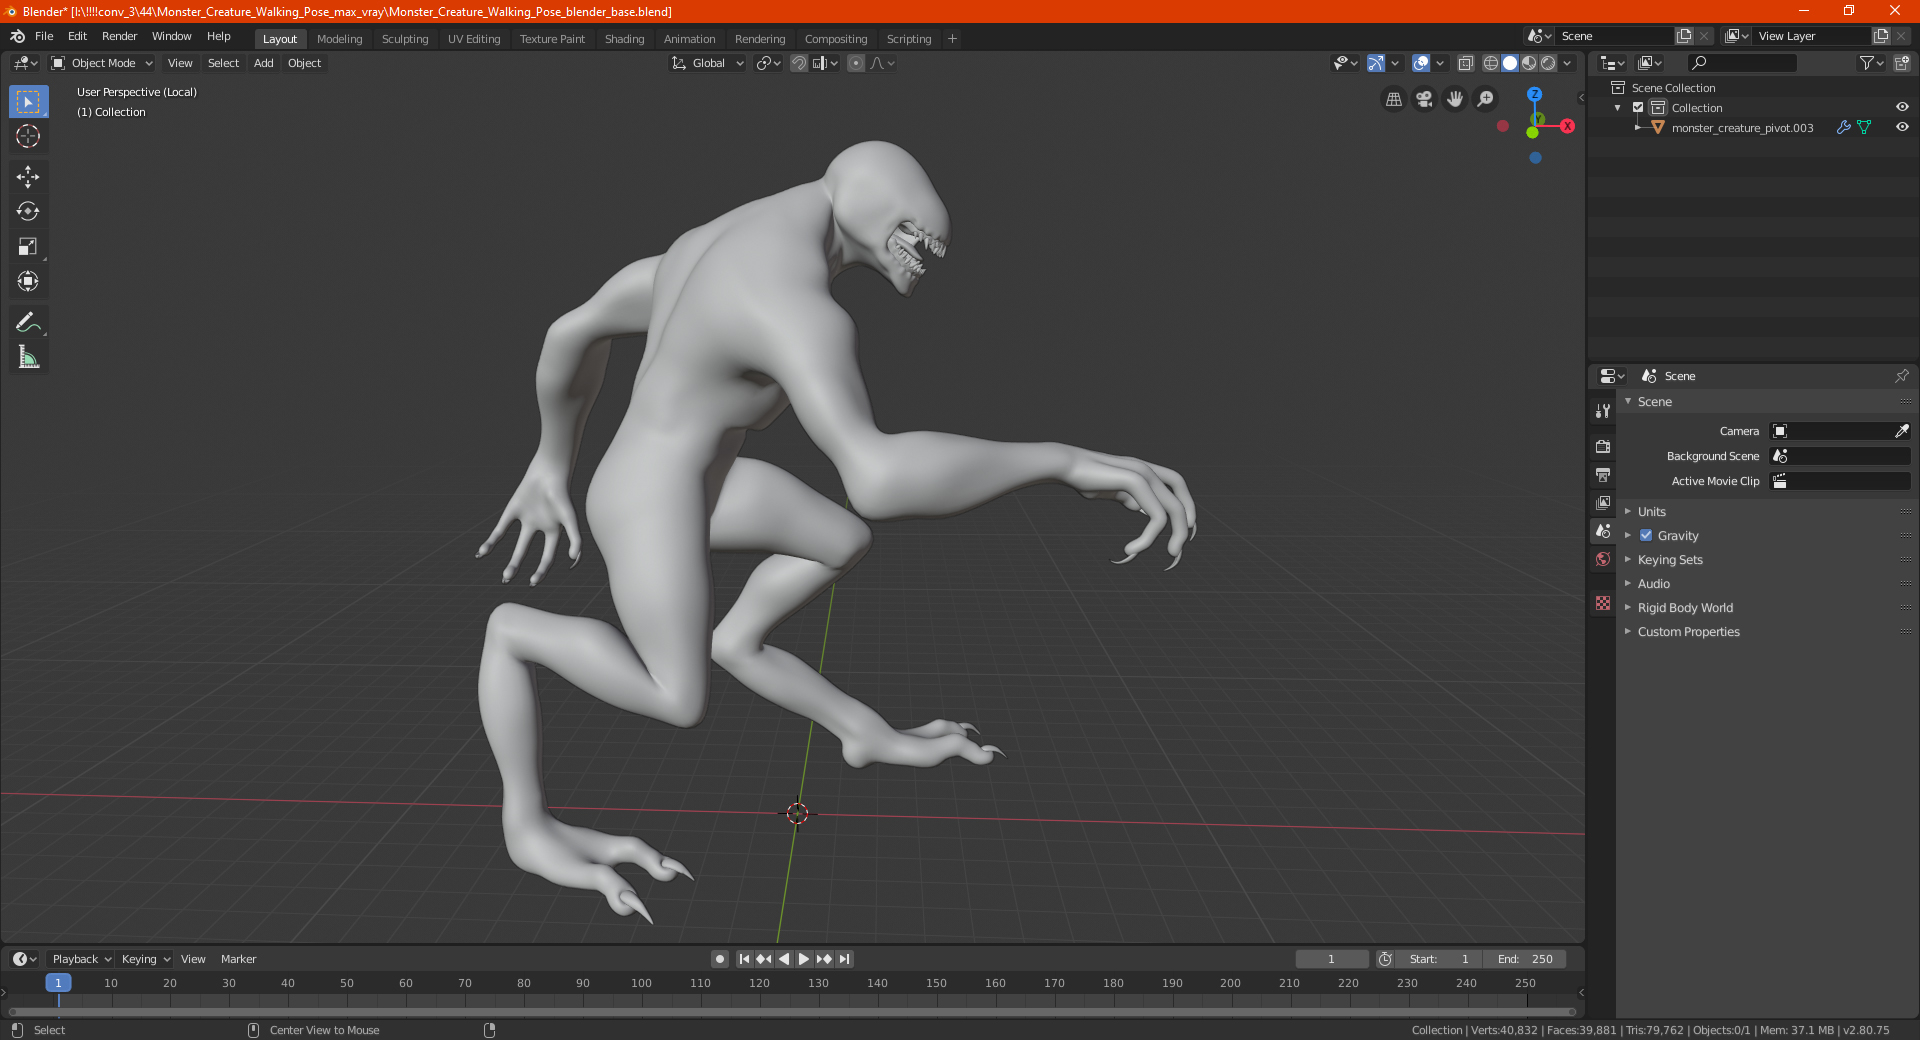The height and width of the screenshot is (1040, 1920).
Task: Open the Output properties tab
Action: coord(1603,474)
